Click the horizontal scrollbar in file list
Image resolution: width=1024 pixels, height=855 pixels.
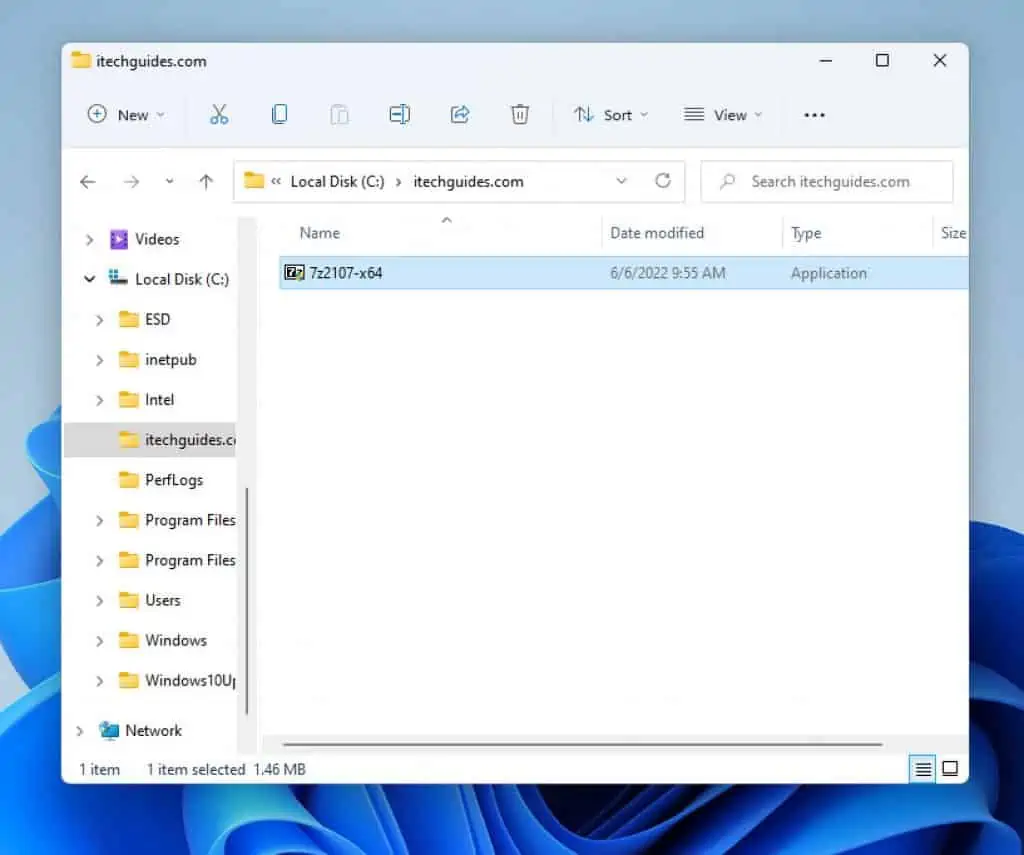coord(582,744)
